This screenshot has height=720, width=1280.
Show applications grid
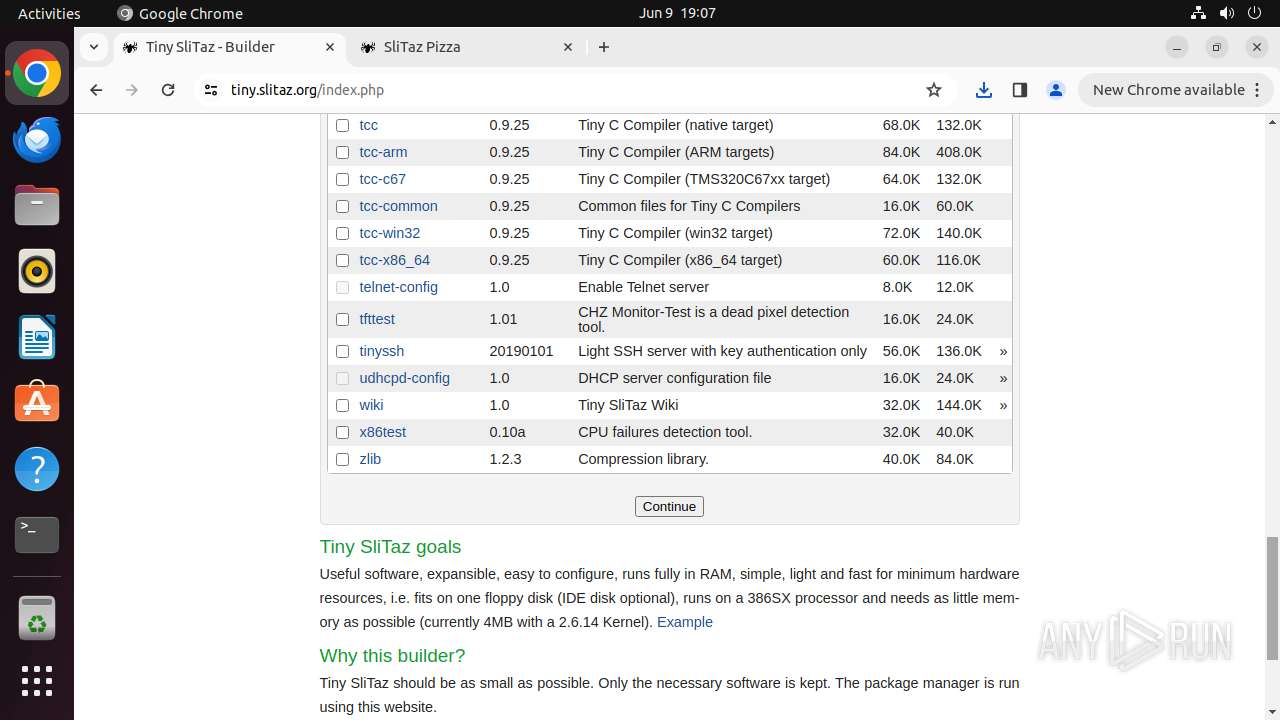click(x=37, y=681)
